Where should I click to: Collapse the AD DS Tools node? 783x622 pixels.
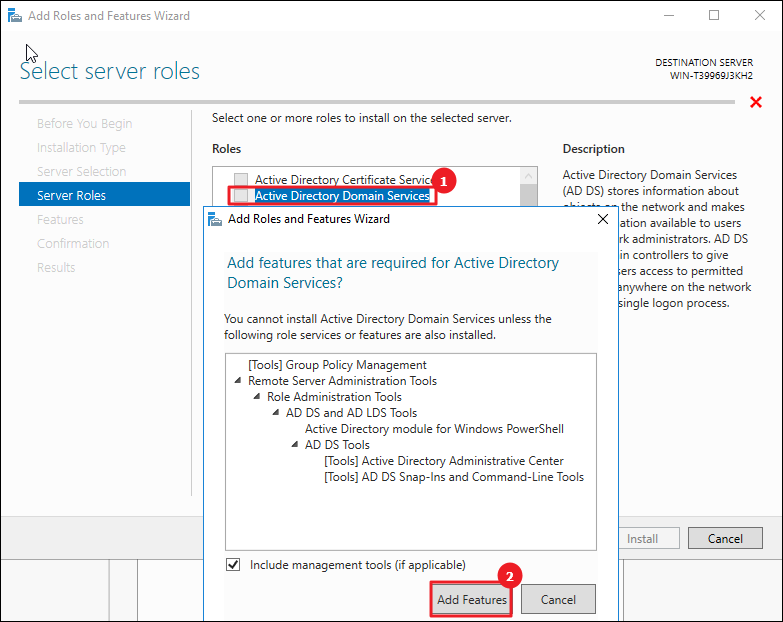click(x=295, y=444)
